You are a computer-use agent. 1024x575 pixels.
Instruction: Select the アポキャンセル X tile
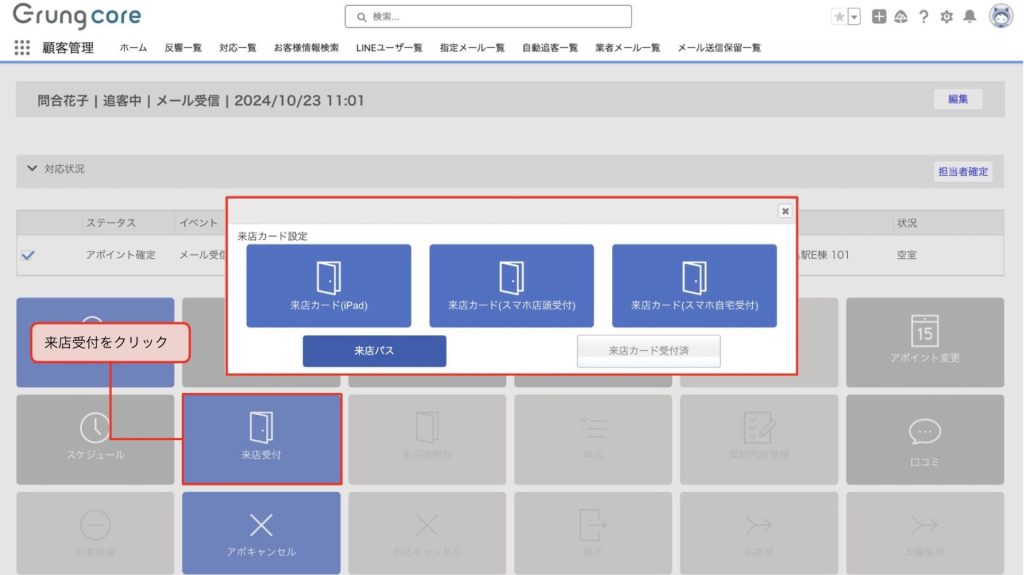261,532
